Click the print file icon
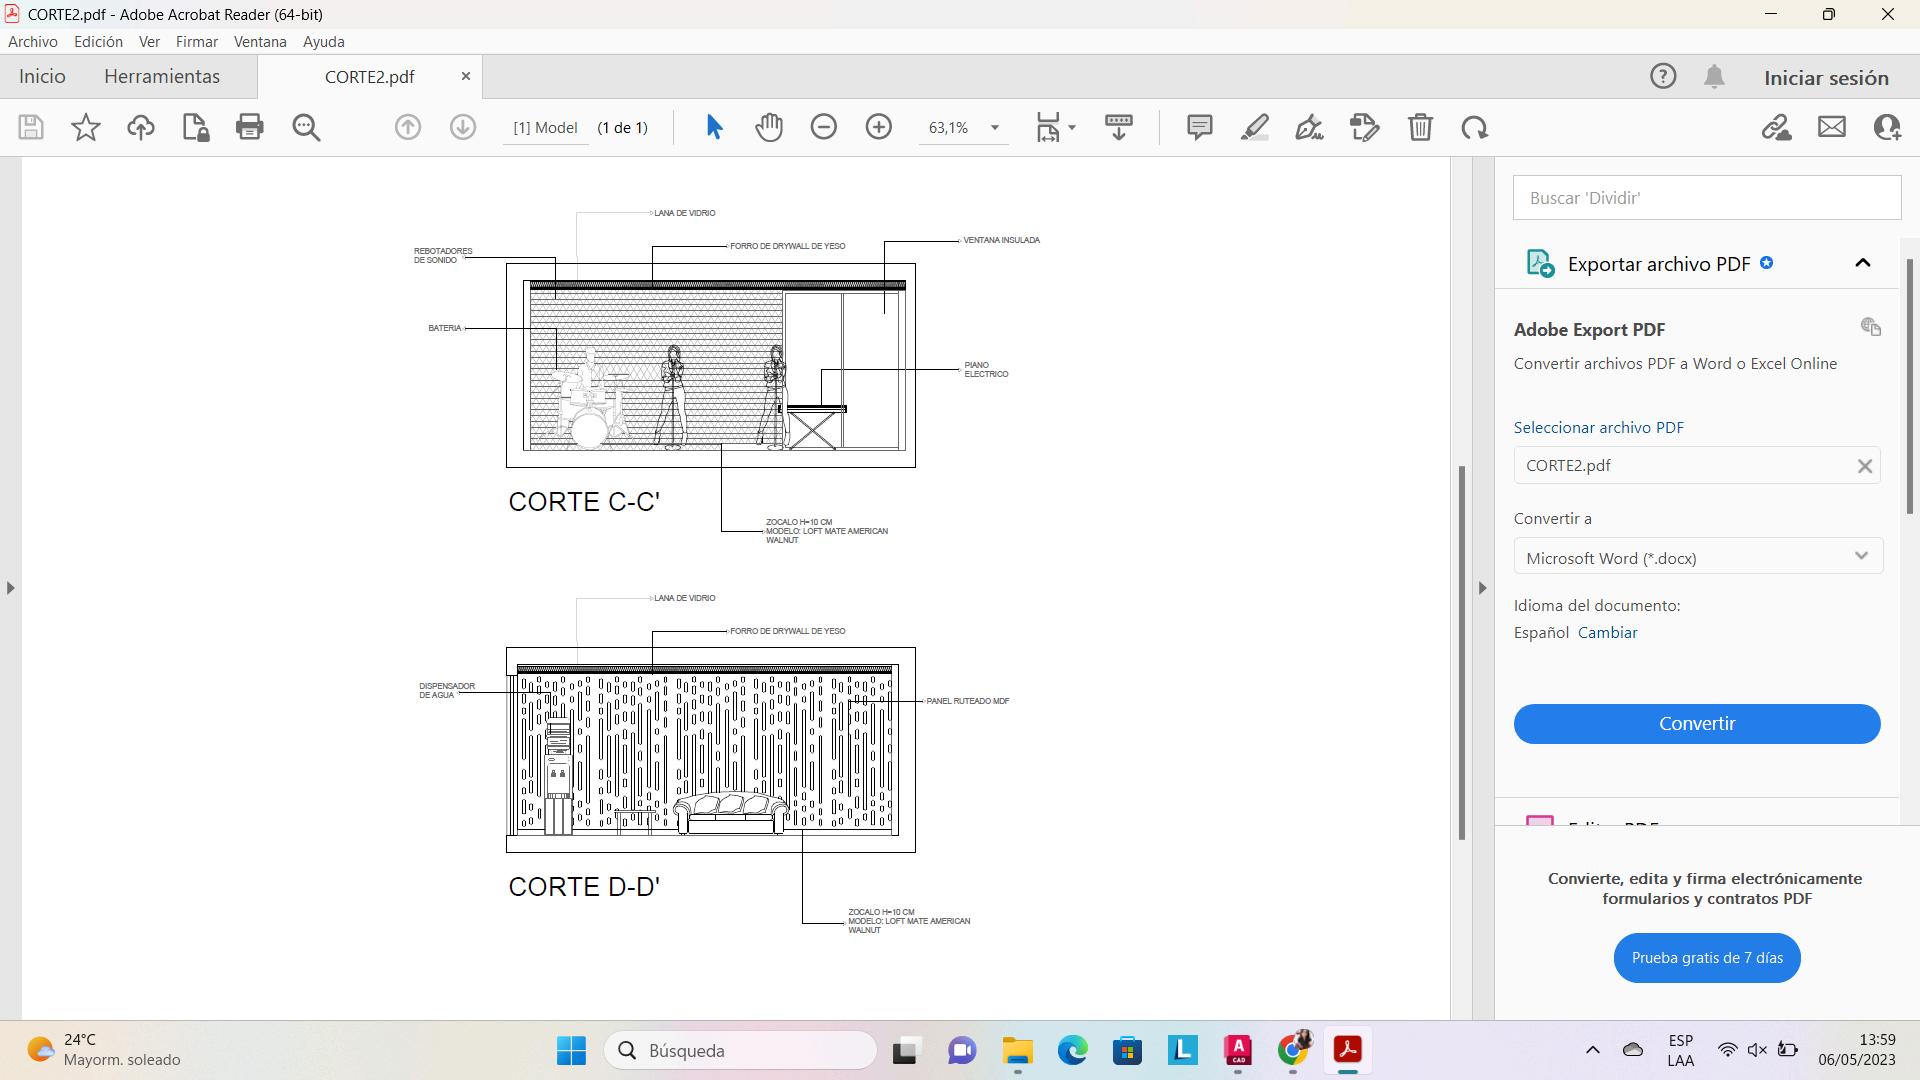The height and width of the screenshot is (1080, 1920). click(249, 127)
